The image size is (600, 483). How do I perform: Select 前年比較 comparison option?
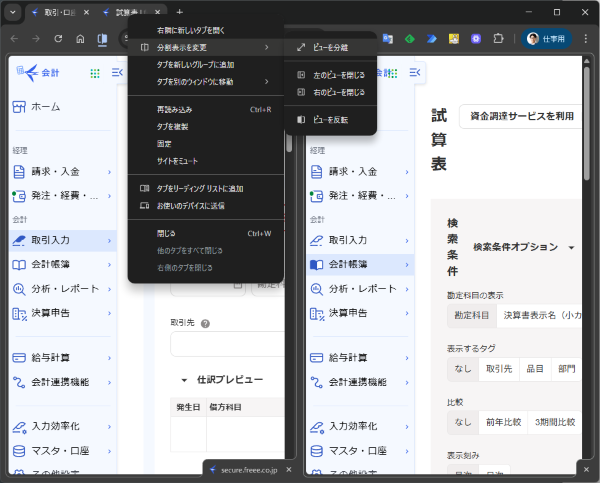[x=503, y=422]
